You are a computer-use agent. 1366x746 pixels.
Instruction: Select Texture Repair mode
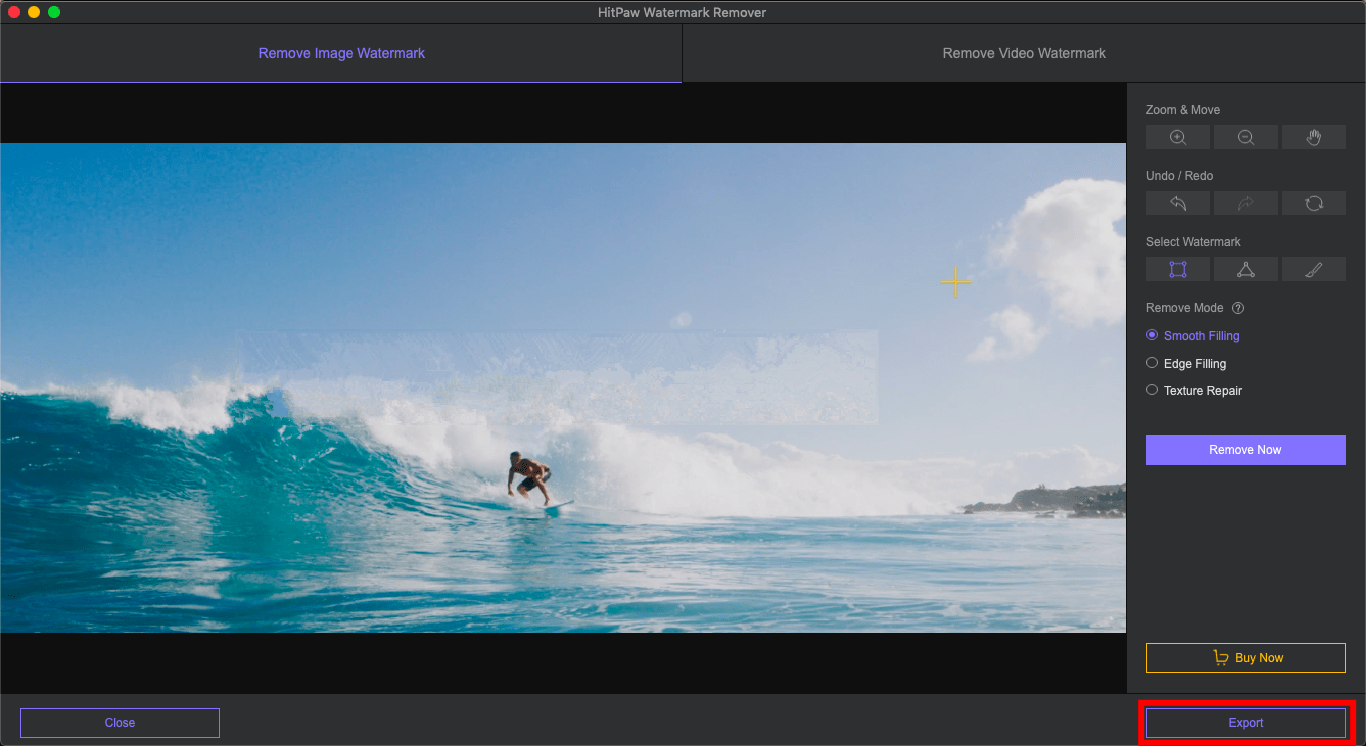point(1194,391)
